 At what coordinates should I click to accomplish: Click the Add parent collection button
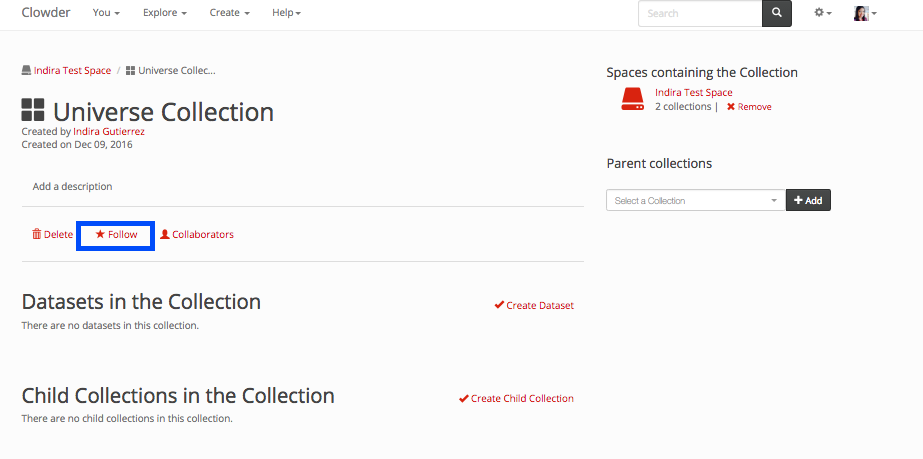[x=808, y=201]
